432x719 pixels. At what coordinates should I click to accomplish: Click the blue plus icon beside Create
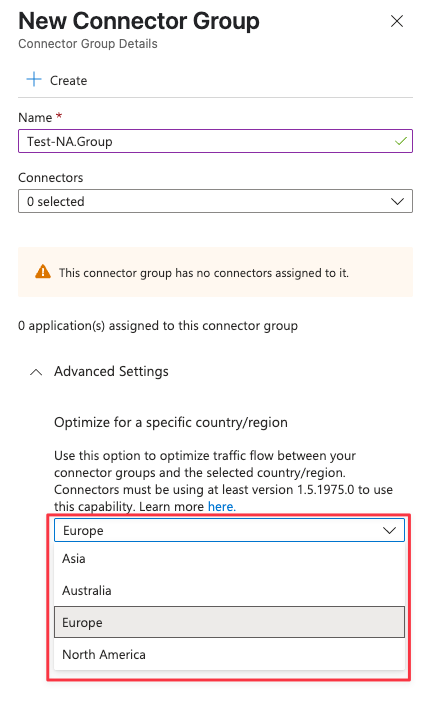tap(34, 80)
